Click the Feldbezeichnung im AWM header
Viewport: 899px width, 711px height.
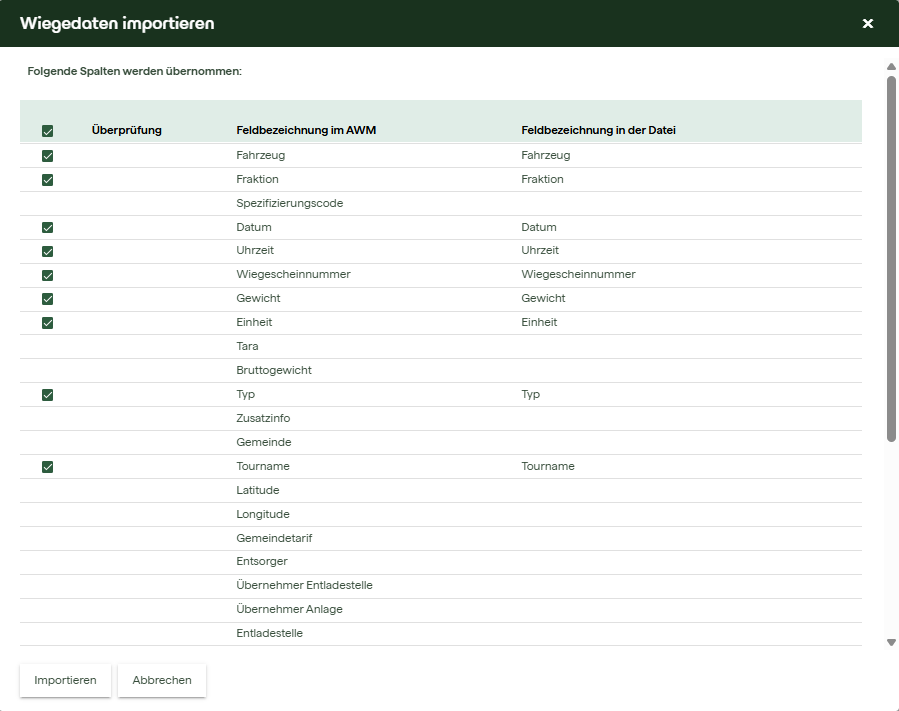(x=306, y=130)
